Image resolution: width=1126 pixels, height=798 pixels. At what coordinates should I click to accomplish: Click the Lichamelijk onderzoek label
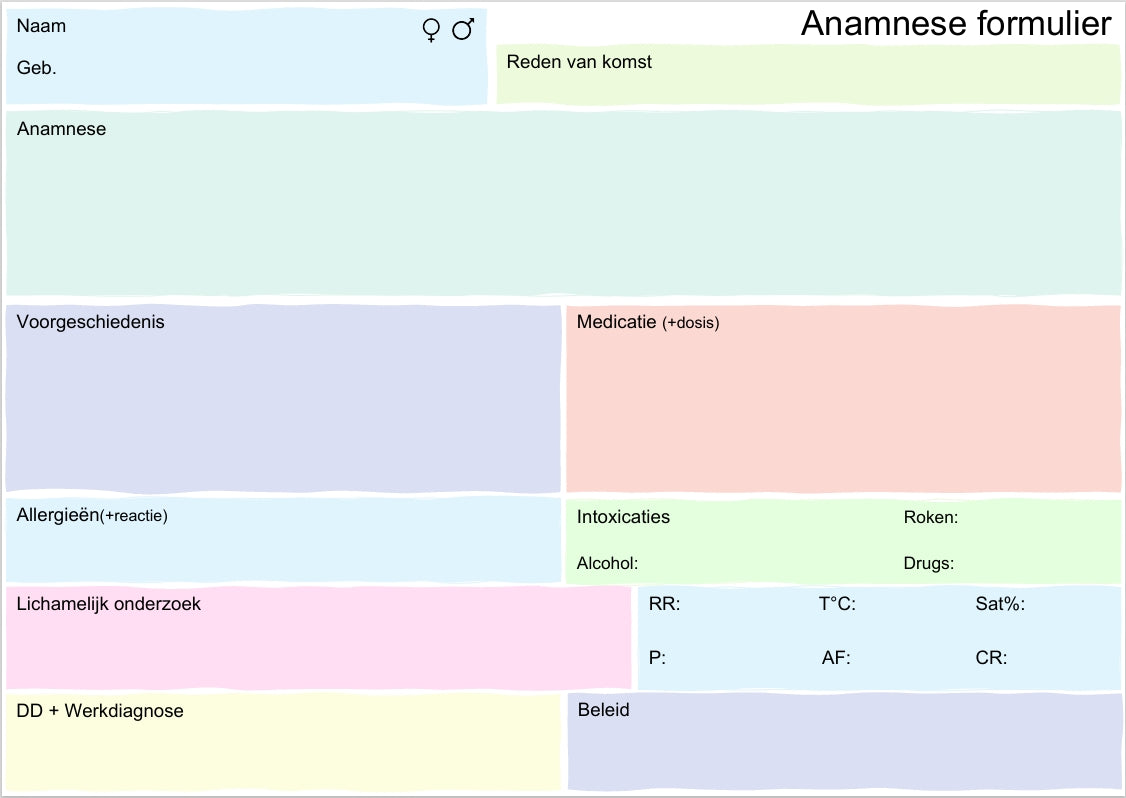(x=108, y=604)
